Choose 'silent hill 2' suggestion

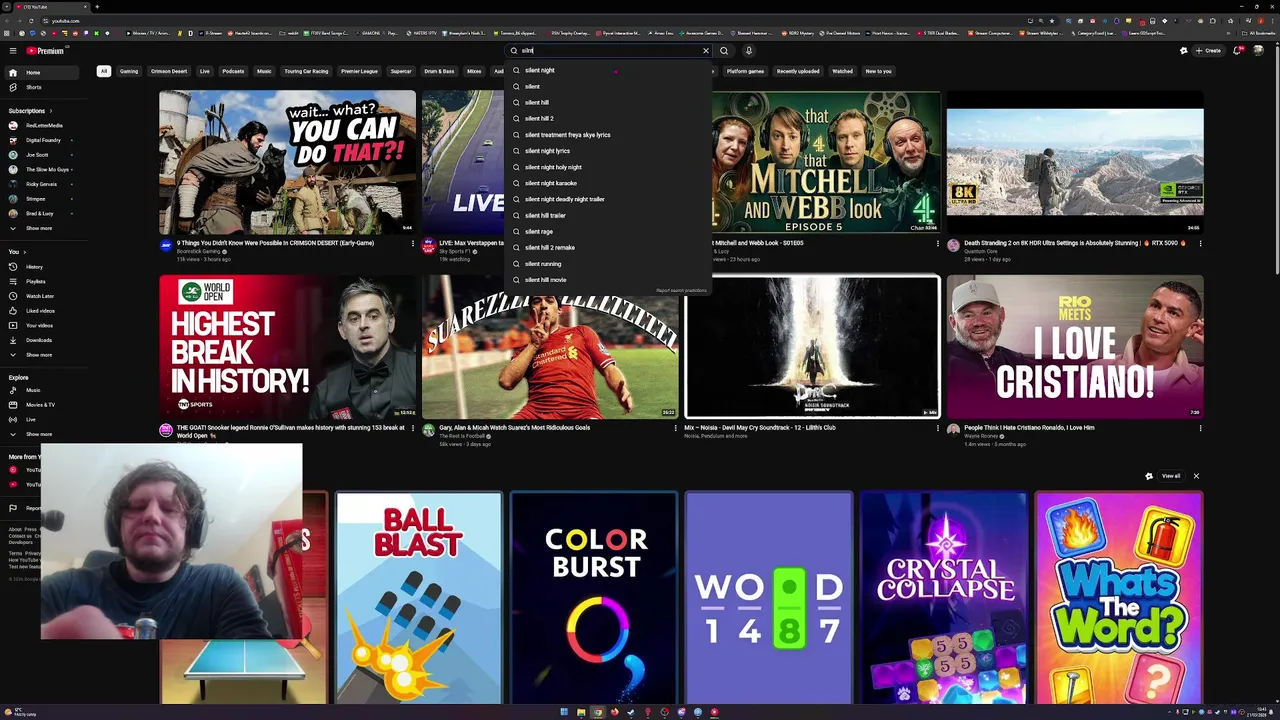pyautogui.click(x=608, y=118)
